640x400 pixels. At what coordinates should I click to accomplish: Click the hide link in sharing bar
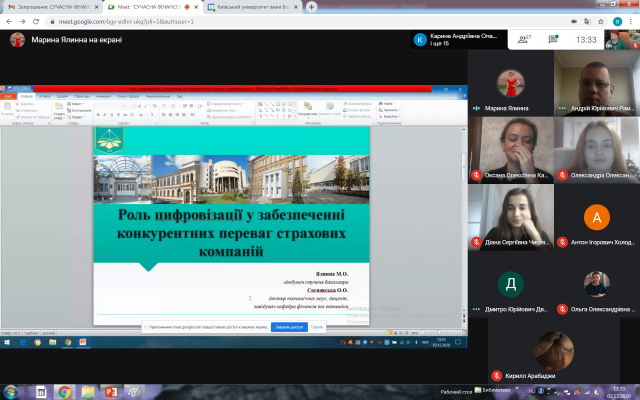pyautogui.click(x=316, y=327)
